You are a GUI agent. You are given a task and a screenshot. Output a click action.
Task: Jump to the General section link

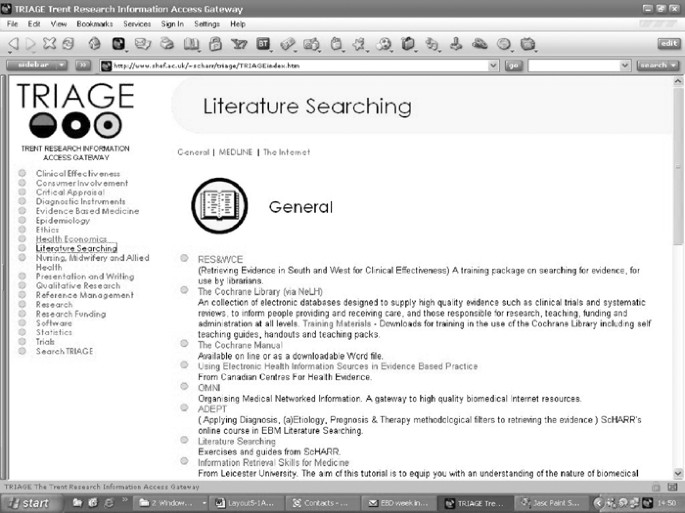tap(193, 152)
